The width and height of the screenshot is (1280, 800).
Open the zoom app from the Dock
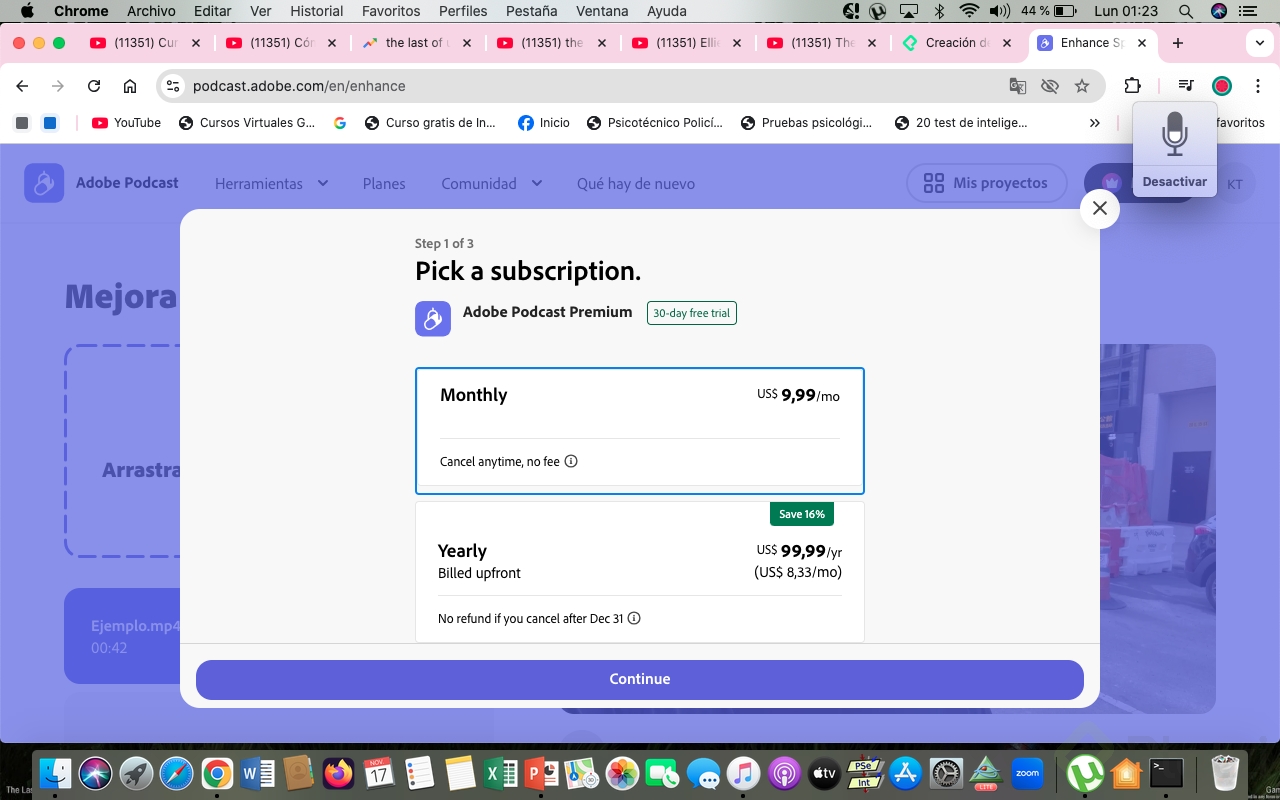click(1027, 773)
